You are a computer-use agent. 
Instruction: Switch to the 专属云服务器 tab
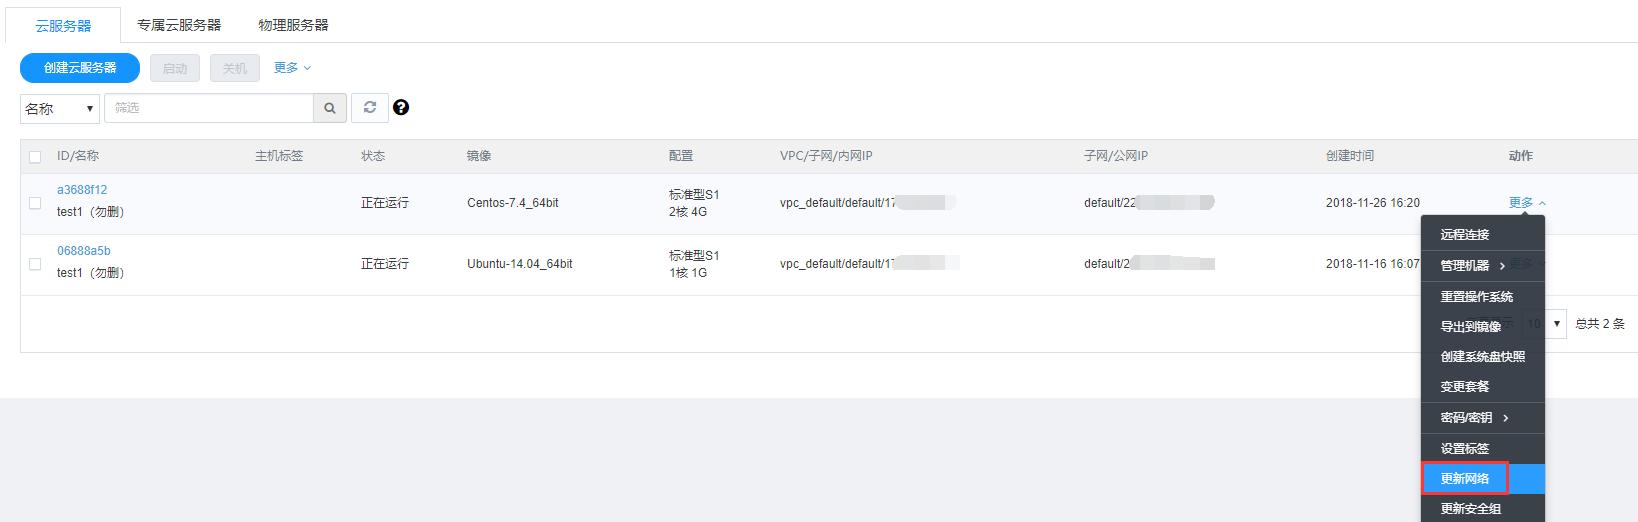tap(179, 25)
